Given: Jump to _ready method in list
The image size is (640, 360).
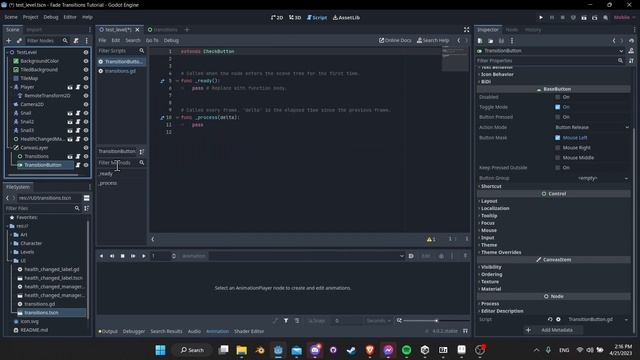Looking at the screenshot, I should click(x=106, y=174).
